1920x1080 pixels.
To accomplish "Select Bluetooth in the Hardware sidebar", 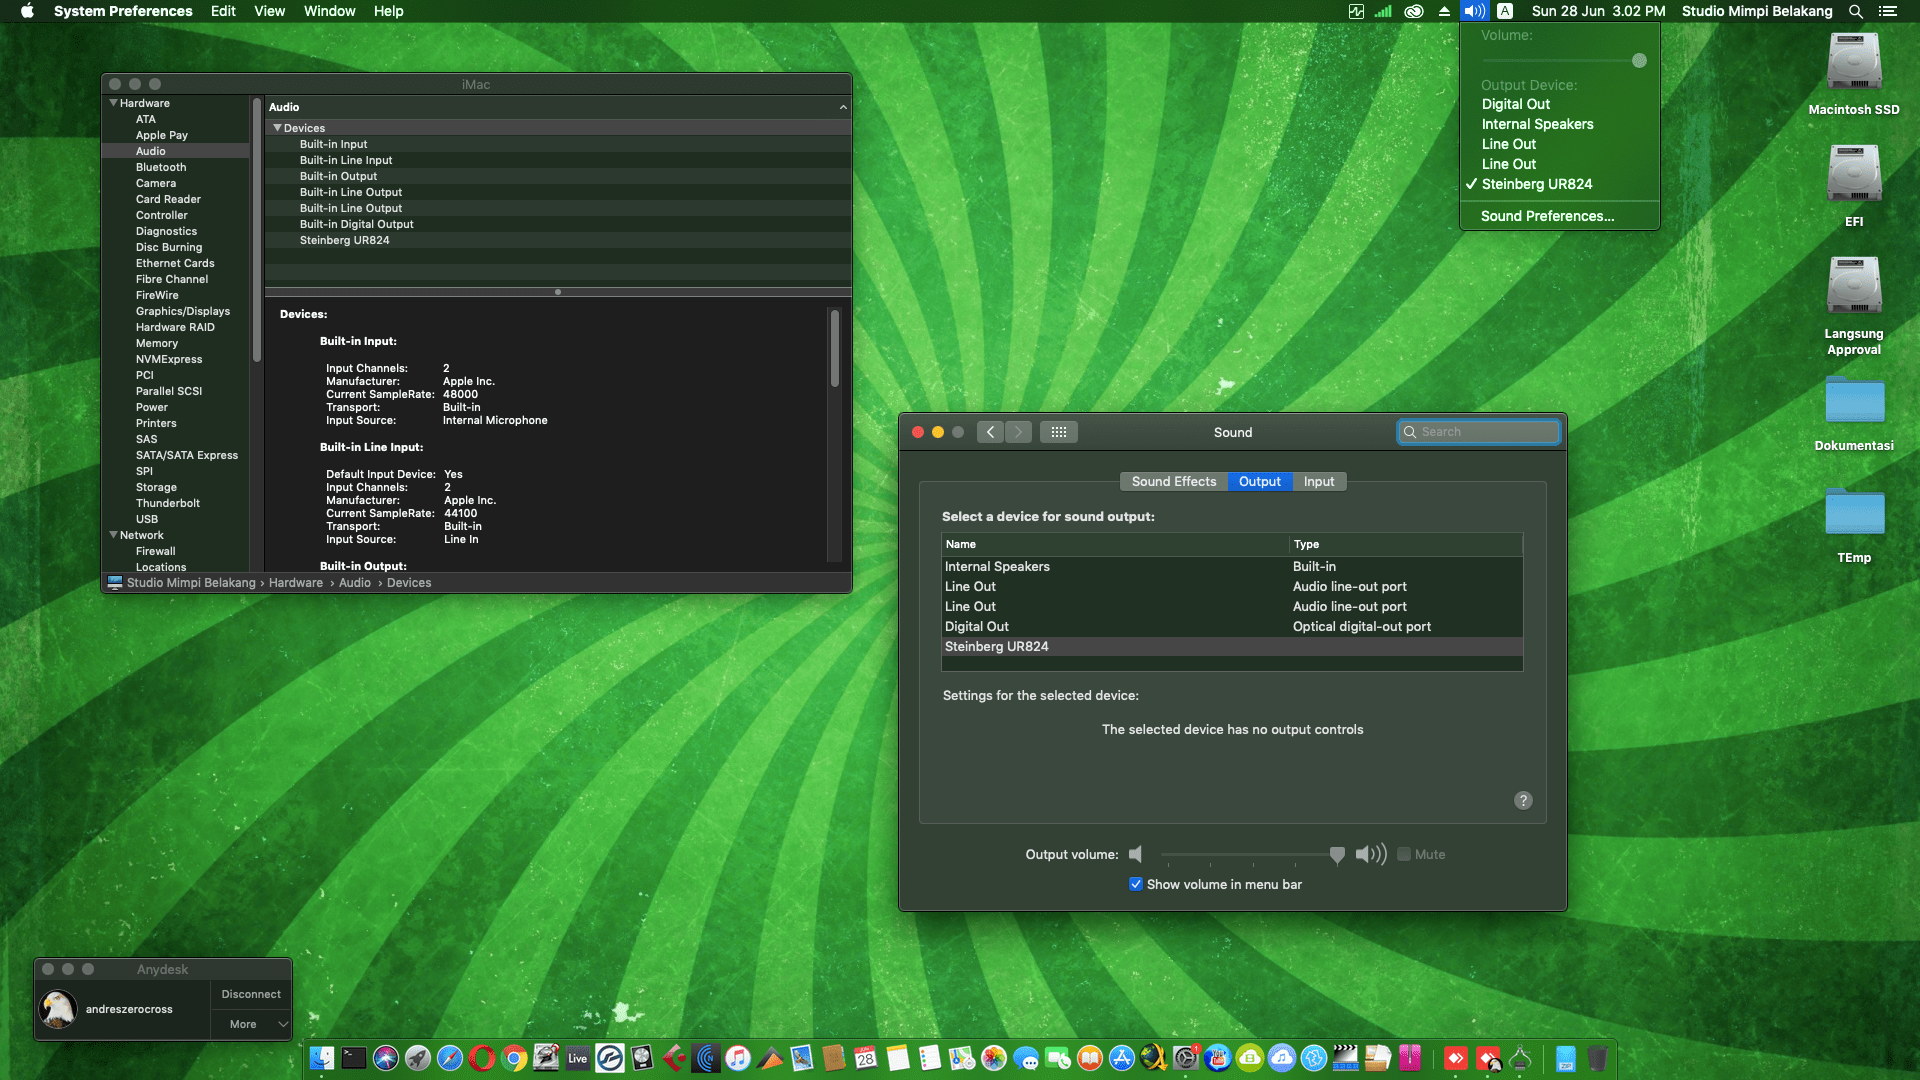I will click(x=161, y=167).
